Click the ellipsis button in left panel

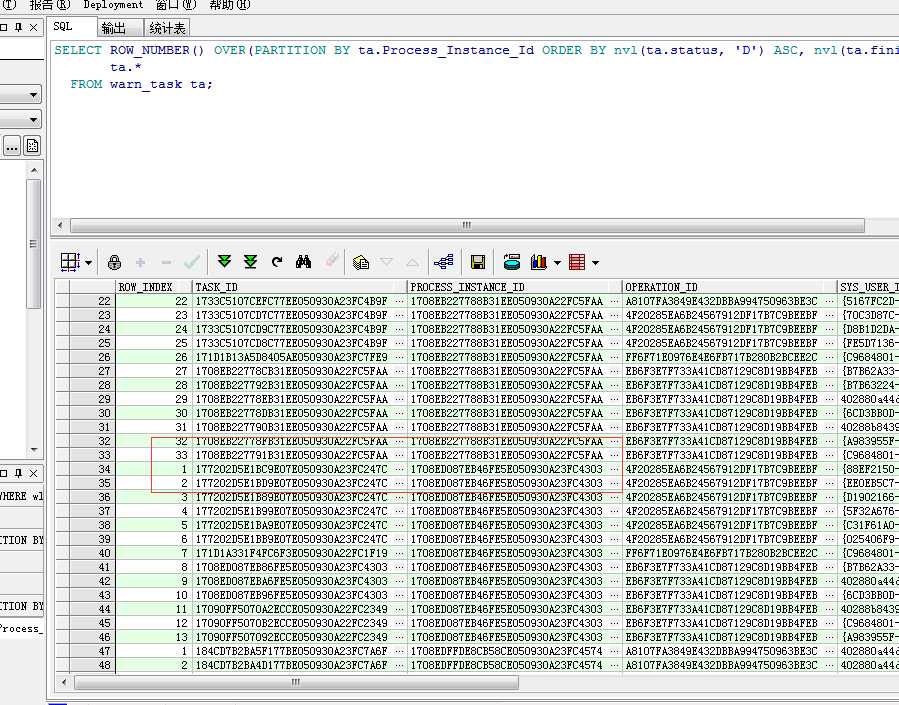tap(11, 147)
